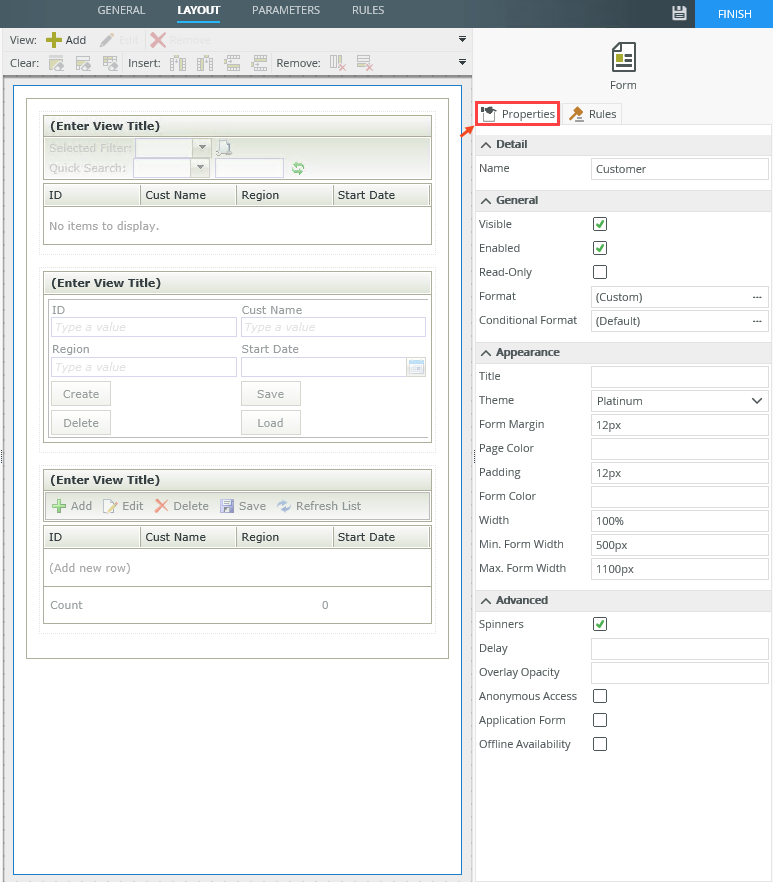Click the green refresh icon beside Quick Search
The height and width of the screenshot is (882, 773).
298,168
